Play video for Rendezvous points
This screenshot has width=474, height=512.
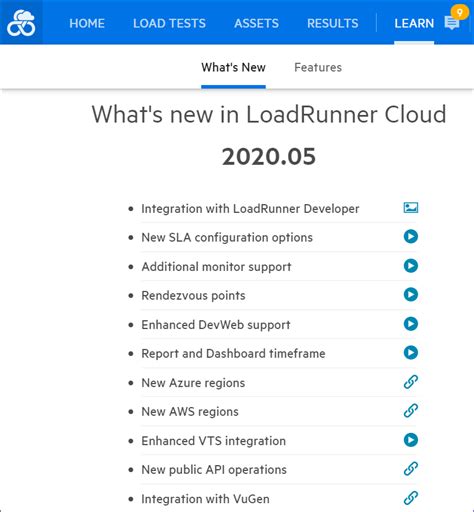(x=411, y=295)
